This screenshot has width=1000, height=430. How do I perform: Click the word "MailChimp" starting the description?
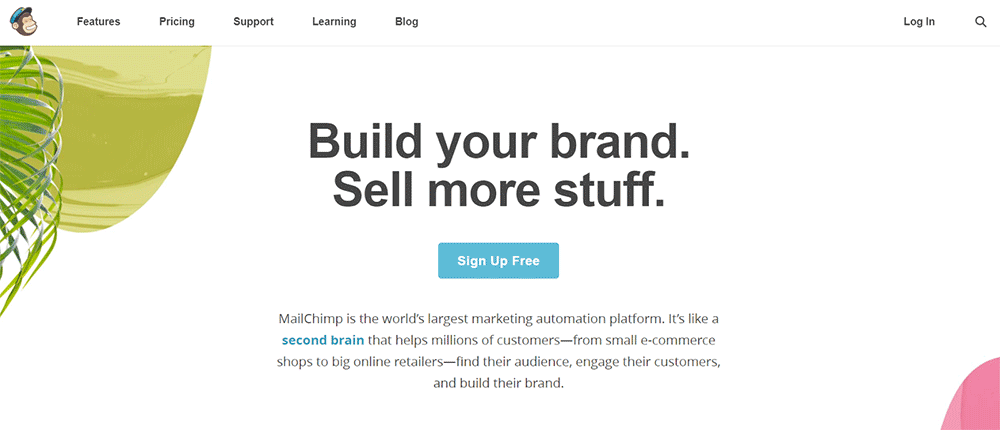point(312,319)
